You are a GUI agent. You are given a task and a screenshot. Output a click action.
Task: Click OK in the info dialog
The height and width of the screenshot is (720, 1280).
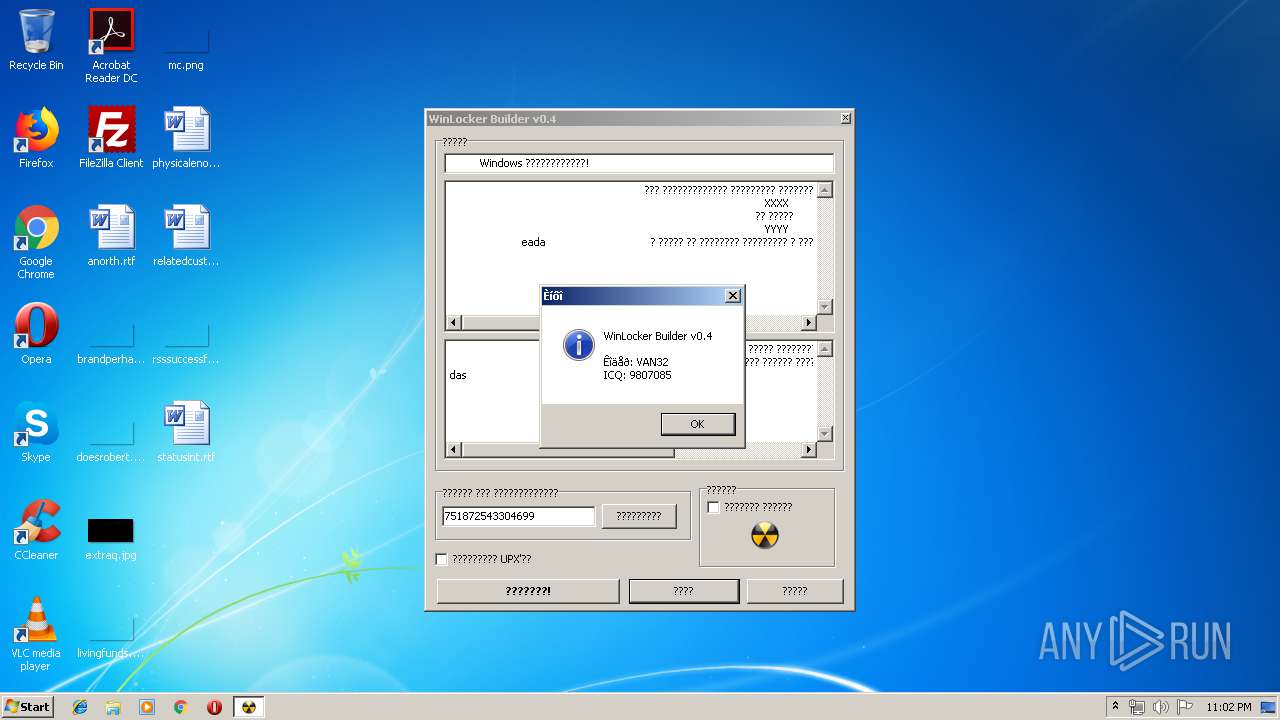pyautogui.click(x=697, y=424)
